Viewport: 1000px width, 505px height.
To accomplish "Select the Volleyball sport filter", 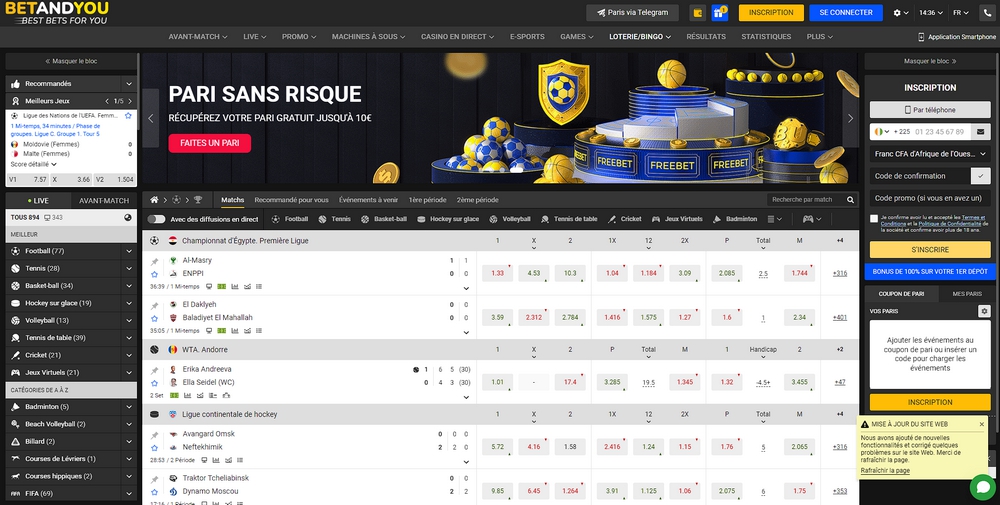I will [x=510, y=219].
